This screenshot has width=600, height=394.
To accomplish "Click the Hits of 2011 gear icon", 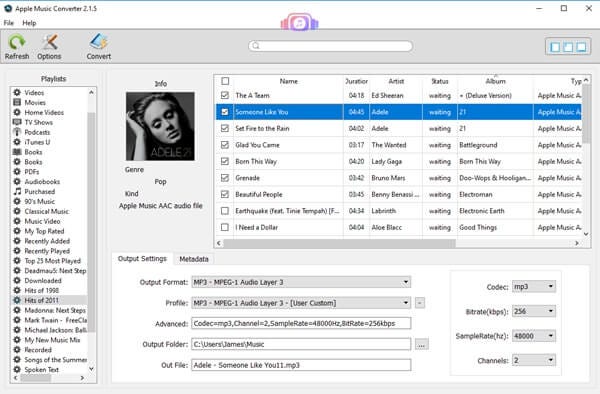I will point(17,300).
